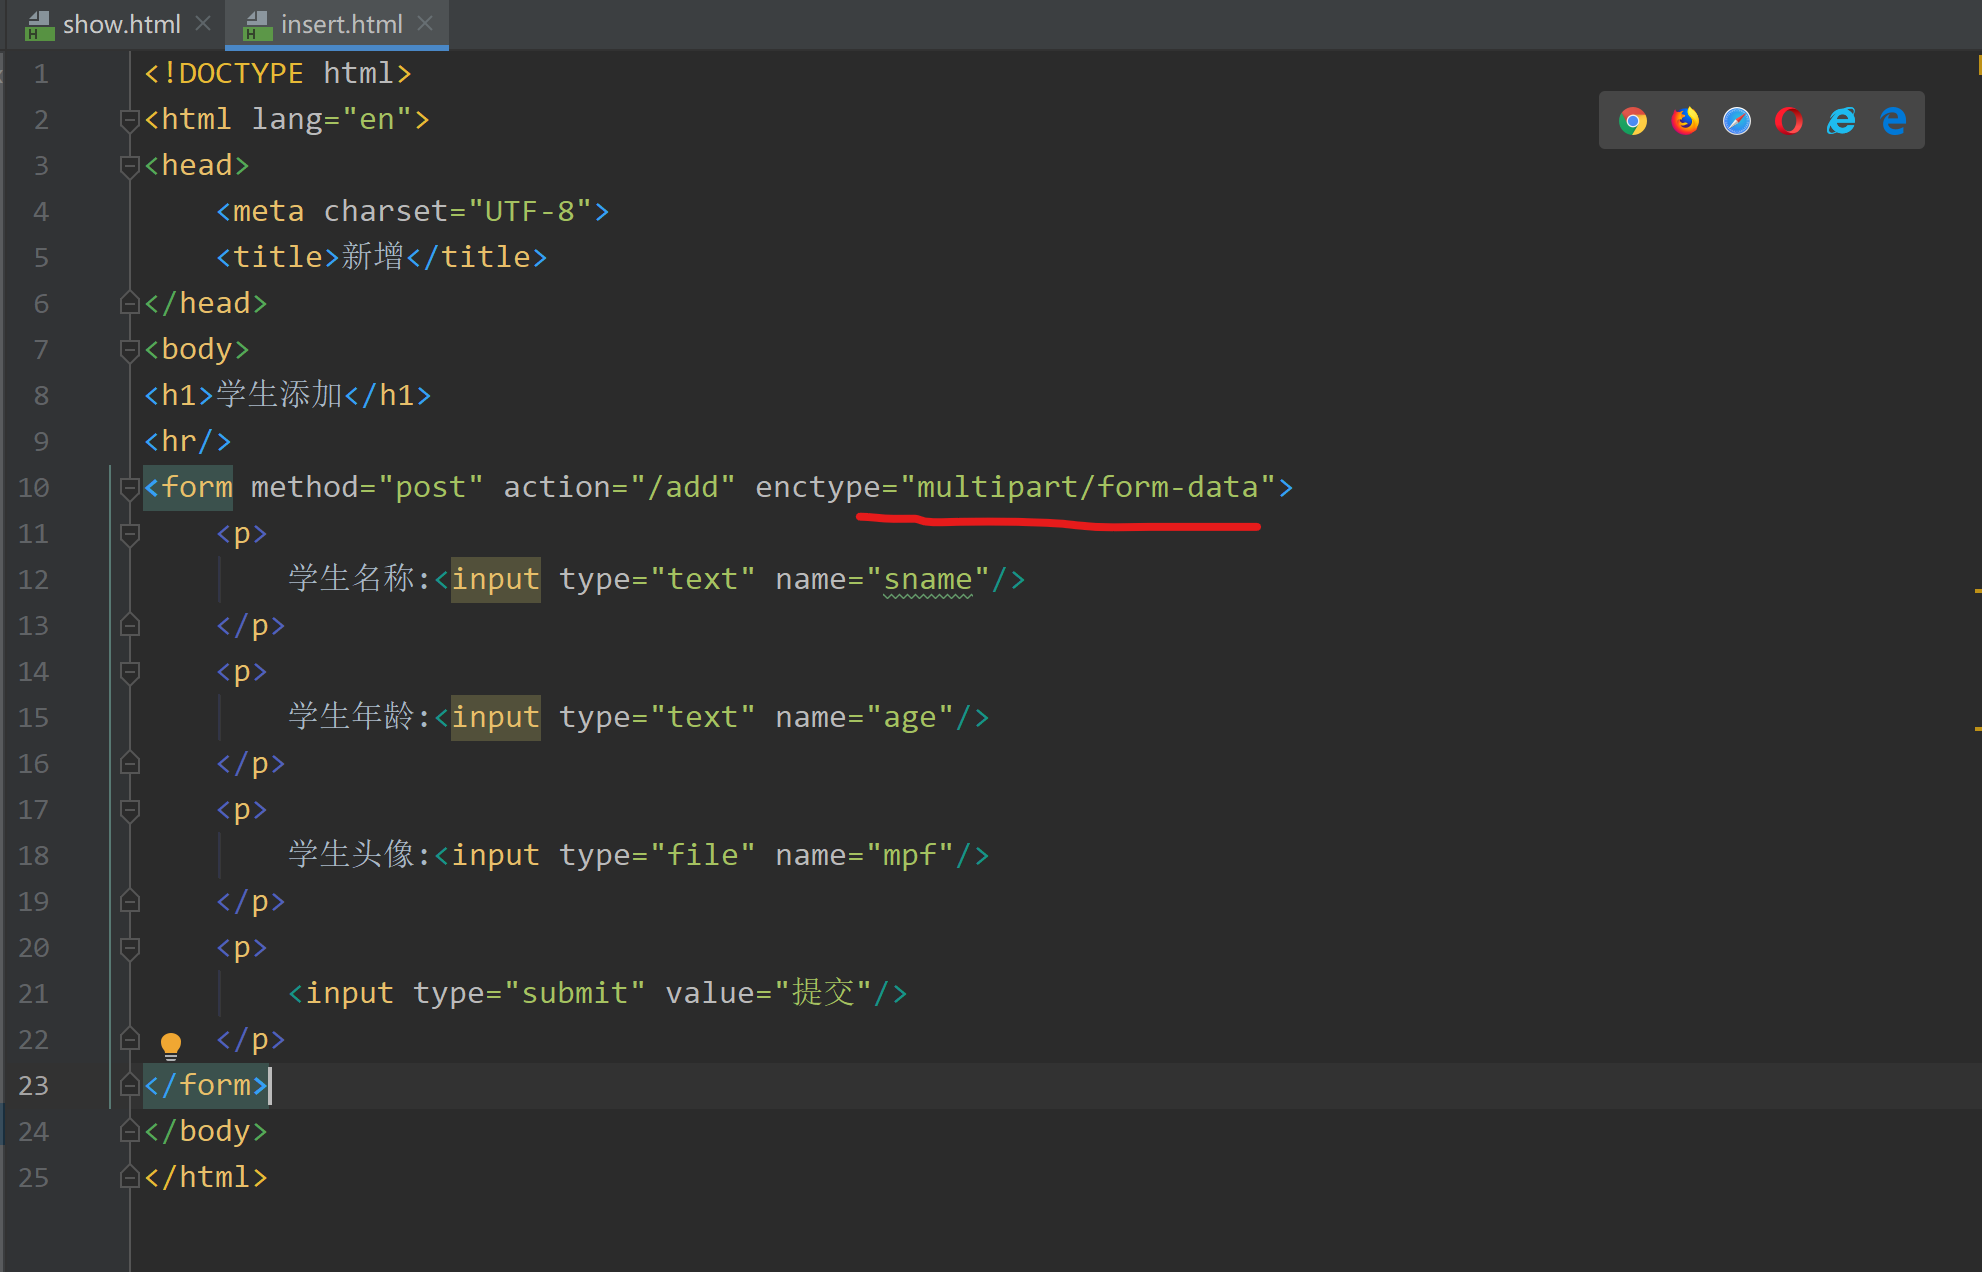Click type="file" on line 18
The height and width of the screenshot is (1272, 1982).
[x=657, y=856]
